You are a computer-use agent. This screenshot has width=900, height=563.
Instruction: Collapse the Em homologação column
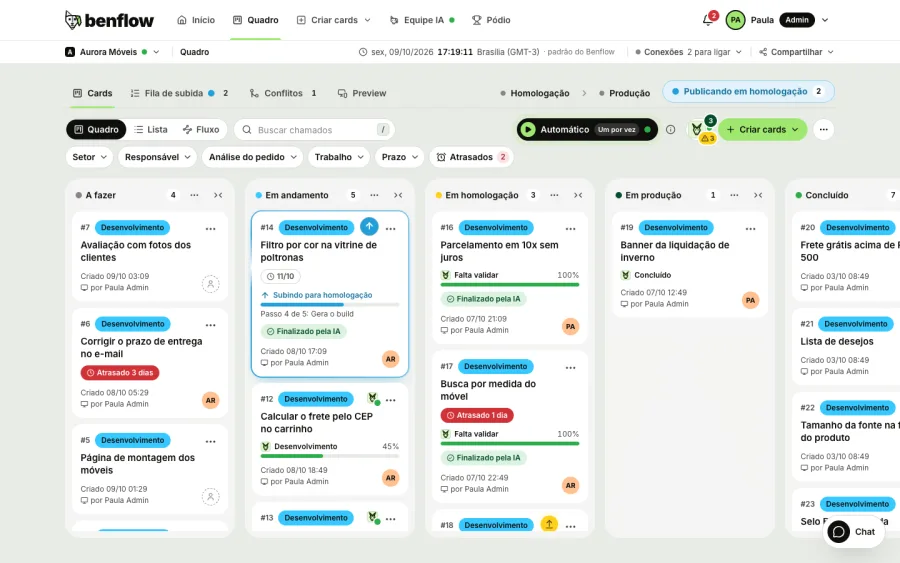click(578, 195)
